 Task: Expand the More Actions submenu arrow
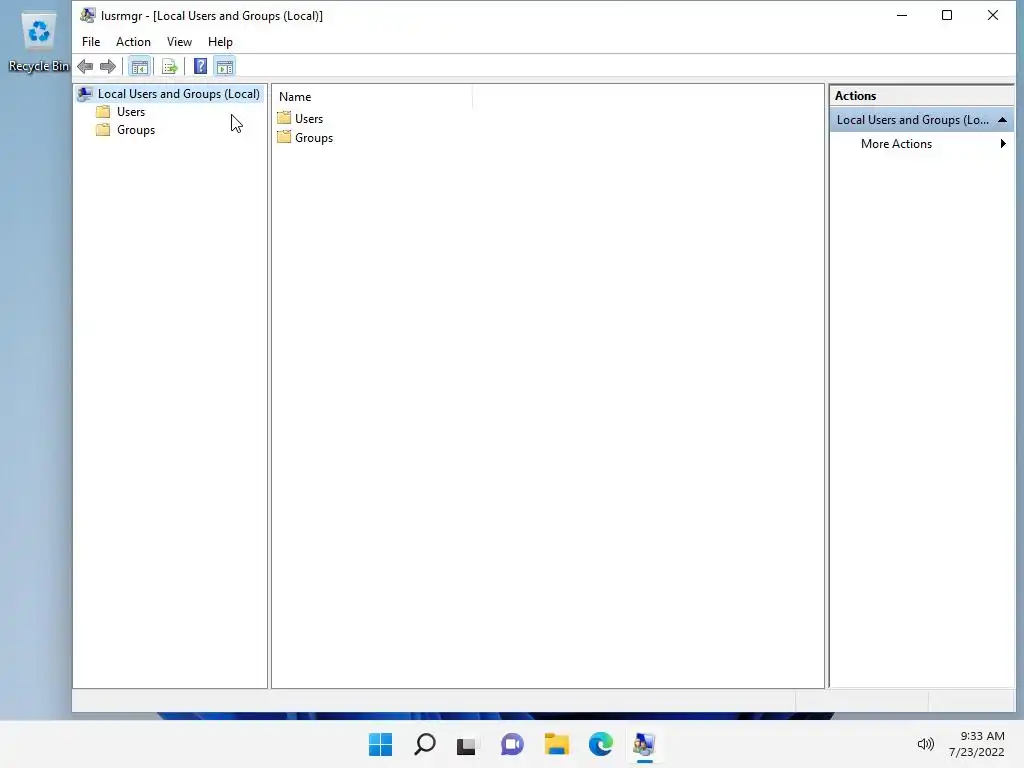click(x=1003, y=144)
